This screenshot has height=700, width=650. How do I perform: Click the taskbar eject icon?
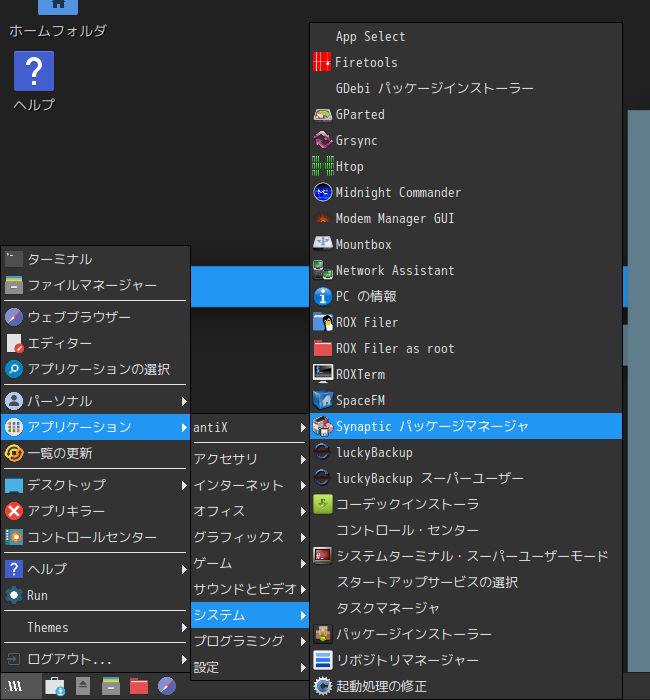(83, 686)
